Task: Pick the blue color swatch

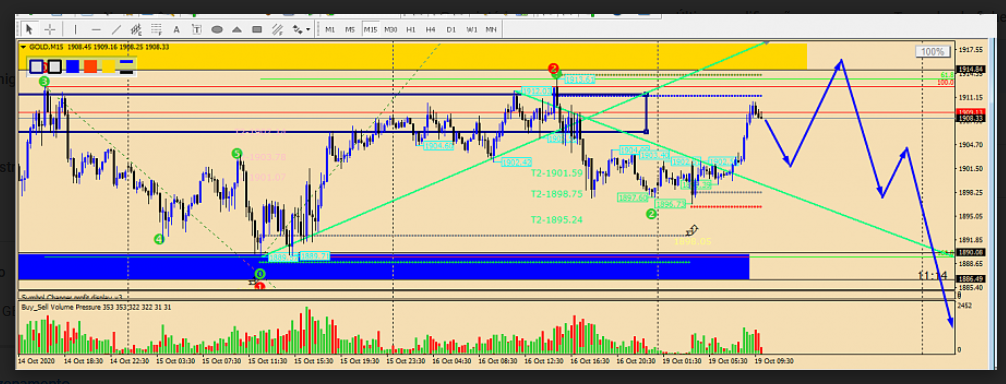Action: click(72, 67)
